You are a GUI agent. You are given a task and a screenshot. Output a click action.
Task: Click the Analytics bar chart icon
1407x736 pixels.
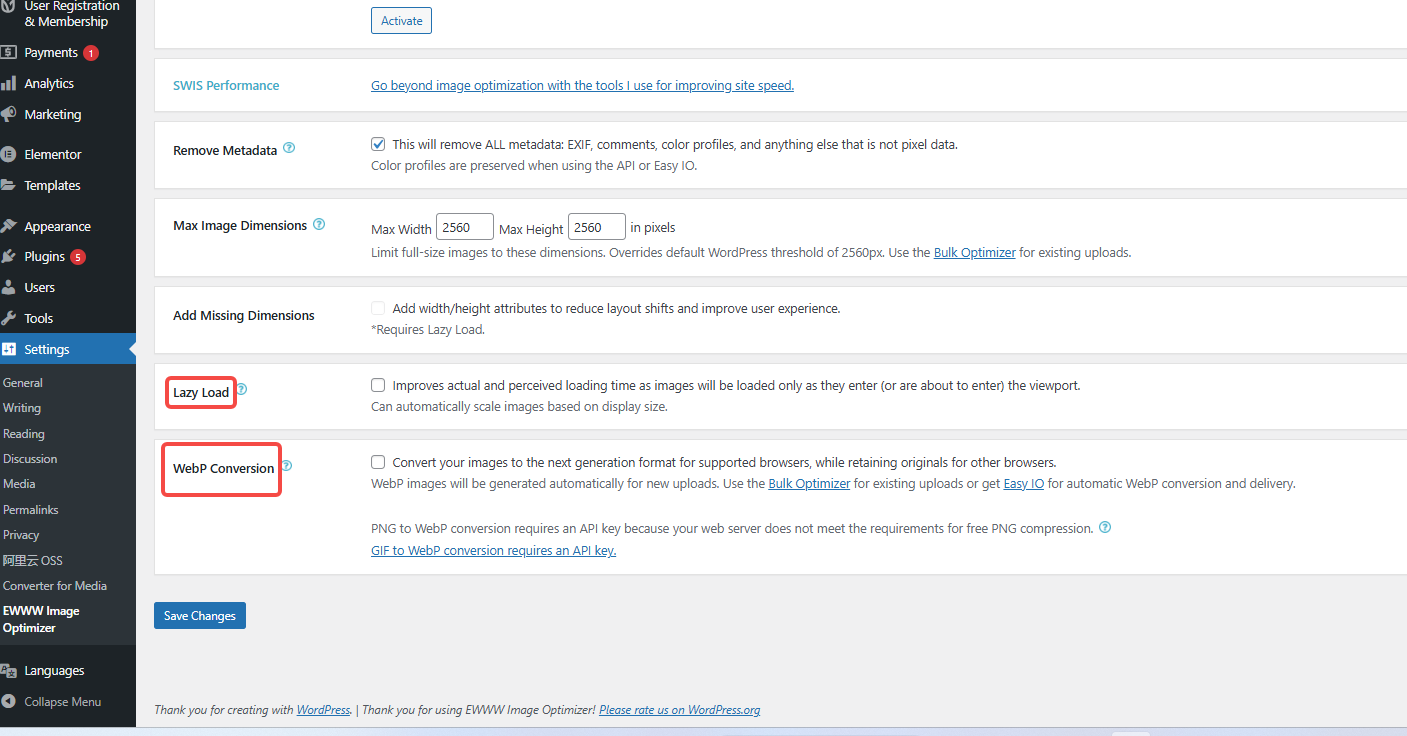9,84
